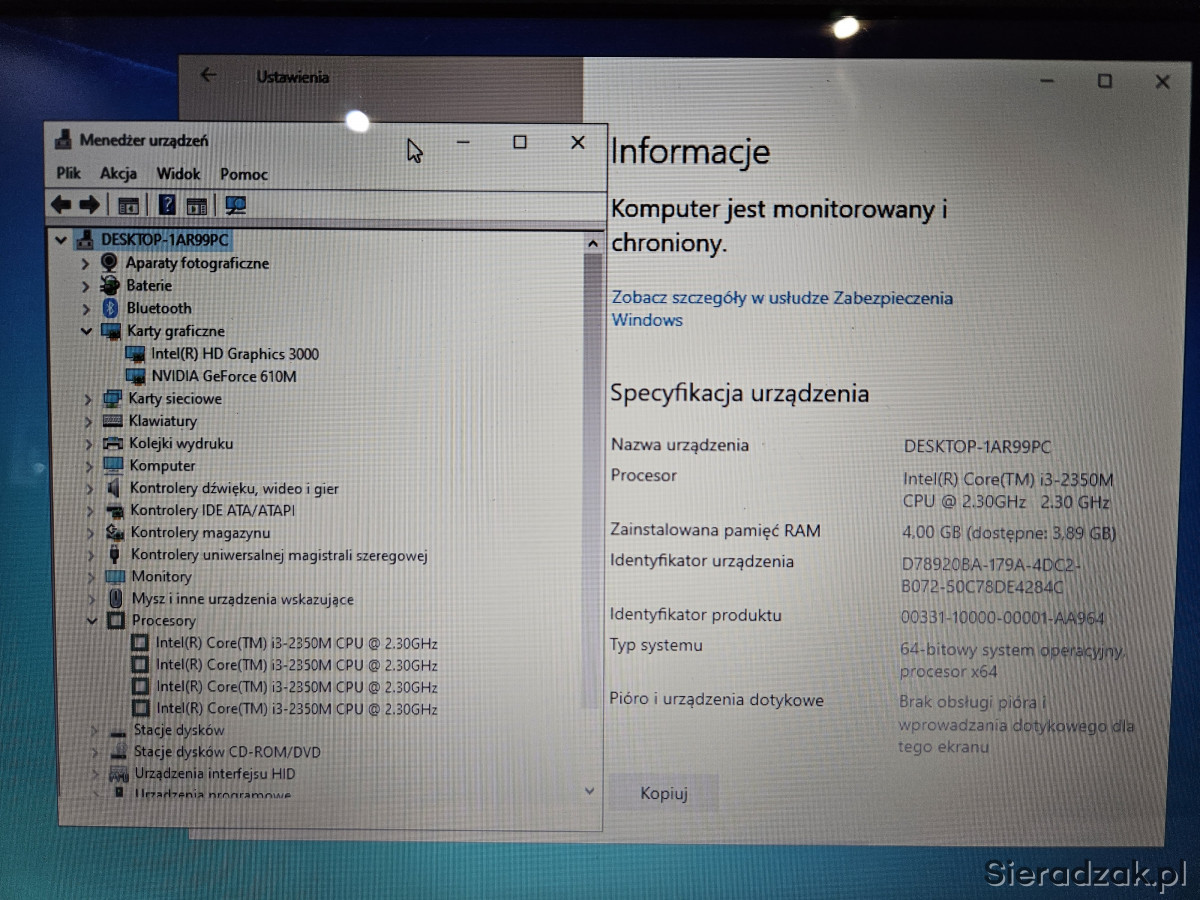Collapse the DESKTOP-1AR99PC root node

click(x=62, y=240)
